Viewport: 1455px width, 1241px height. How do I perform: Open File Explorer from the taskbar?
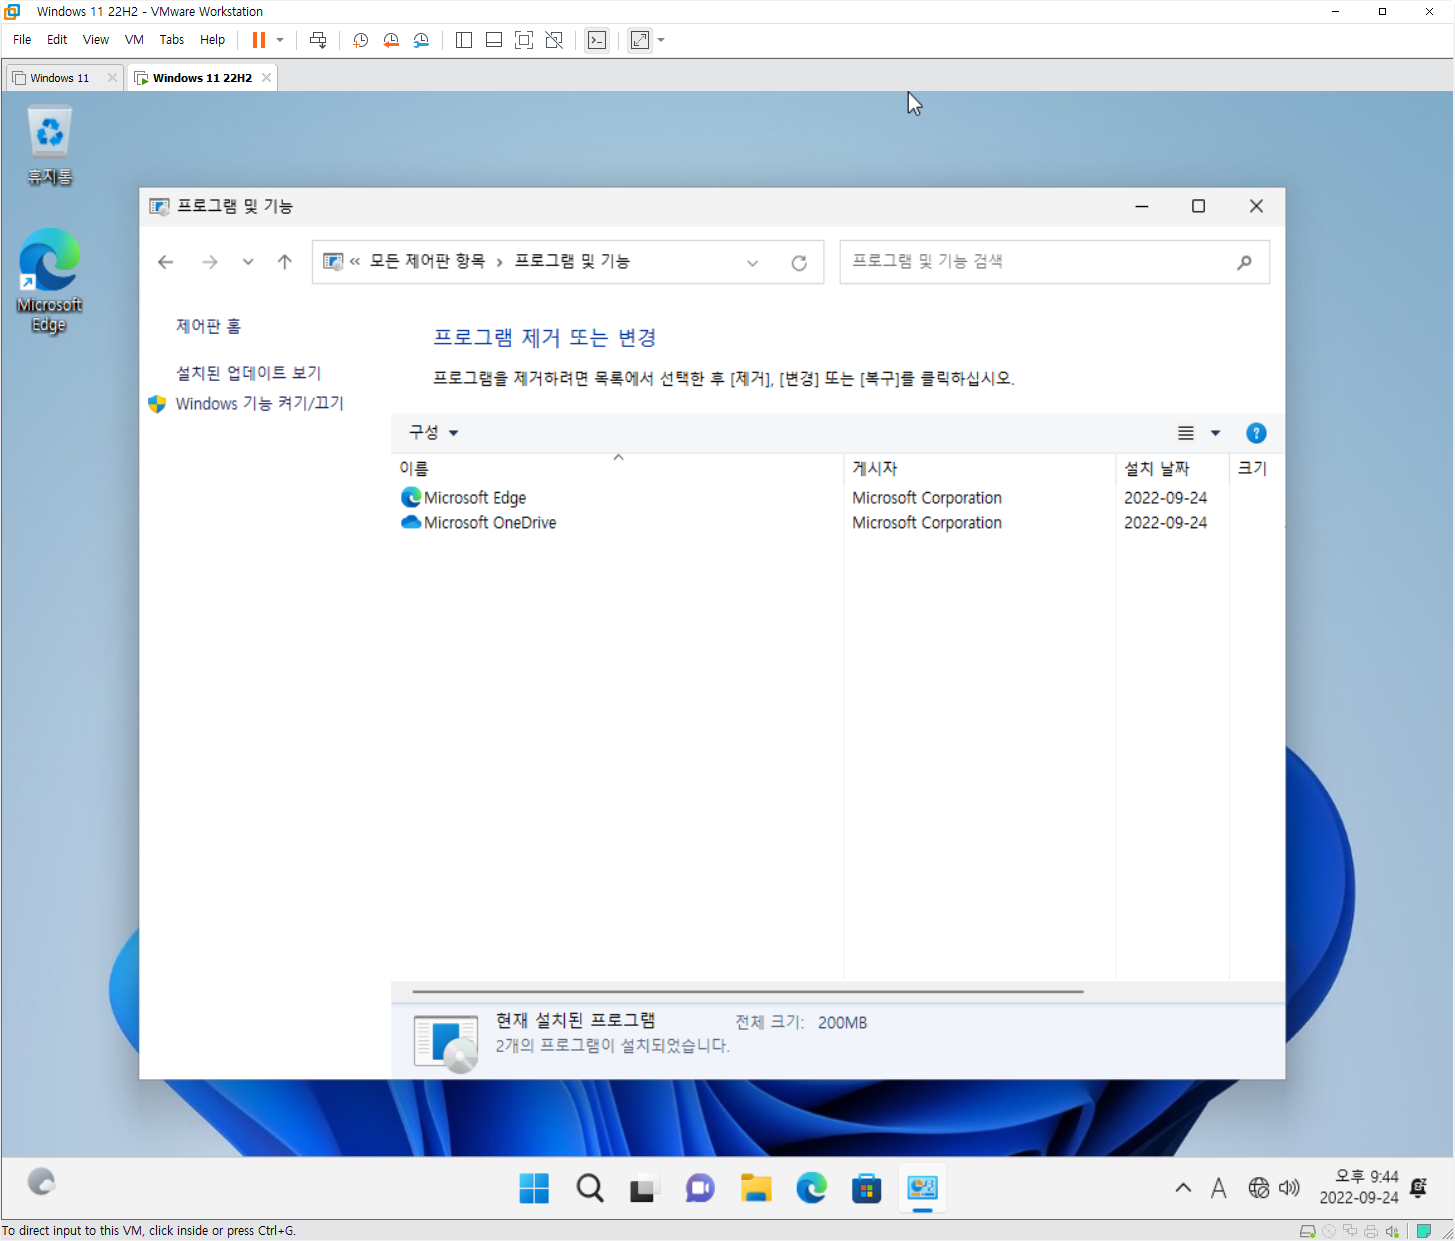[756, 1188]
